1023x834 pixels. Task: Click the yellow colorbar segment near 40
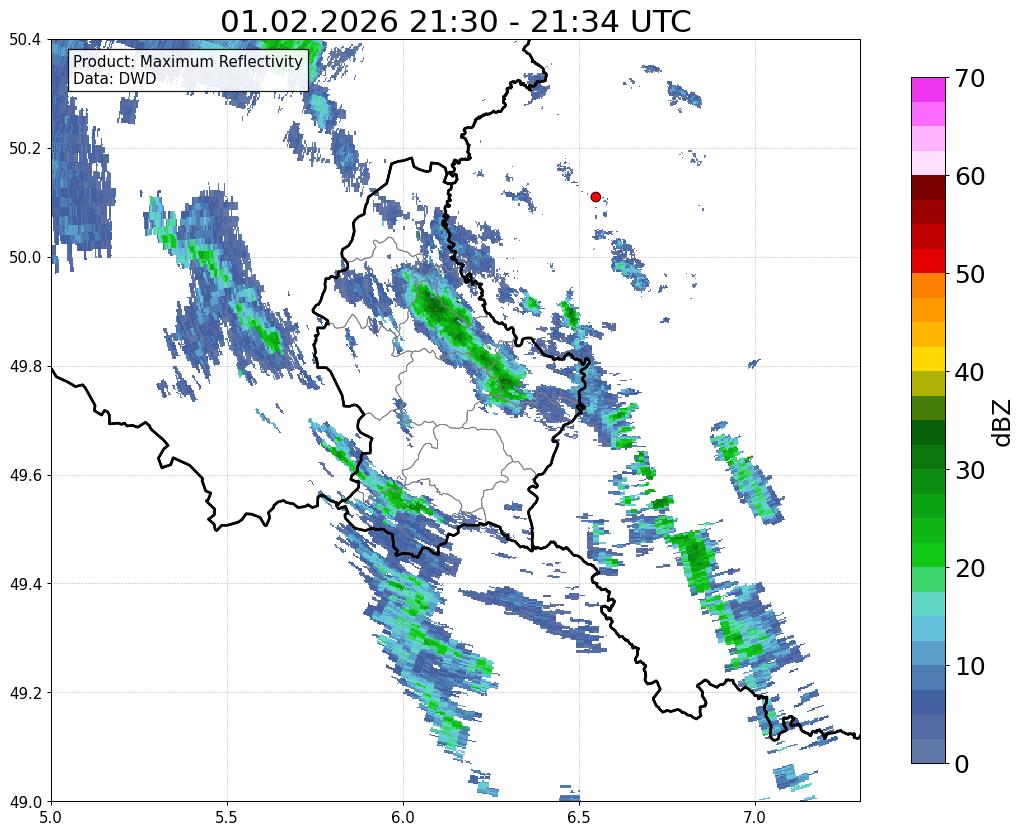[x=928, y=359]
